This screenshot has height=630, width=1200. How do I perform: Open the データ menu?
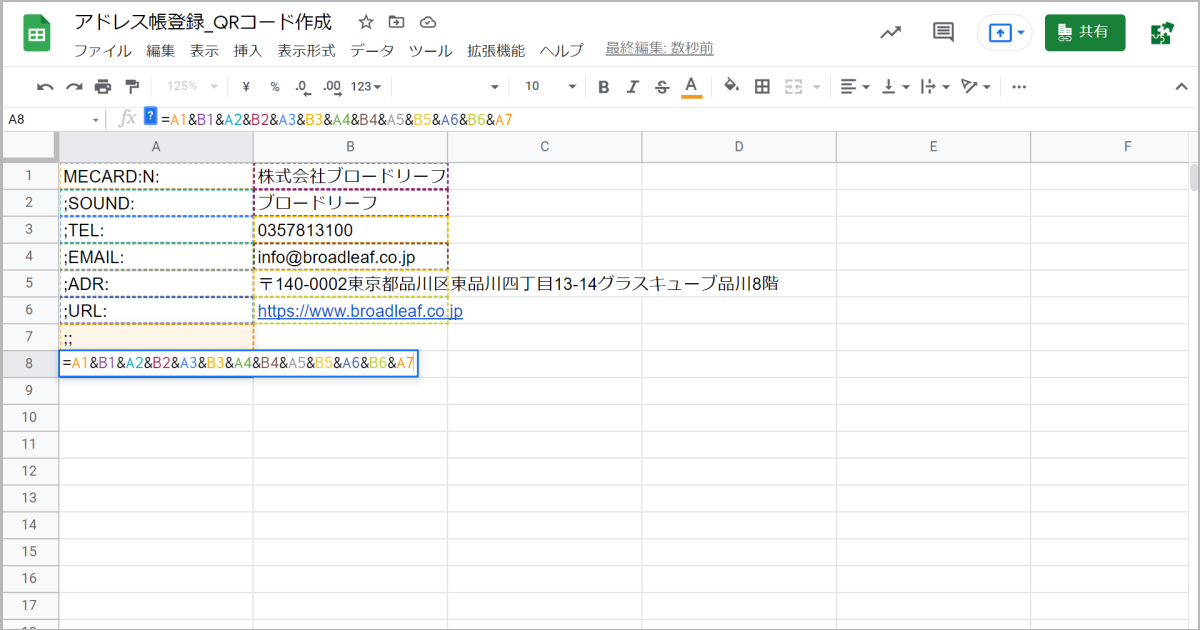coord(372,50)
